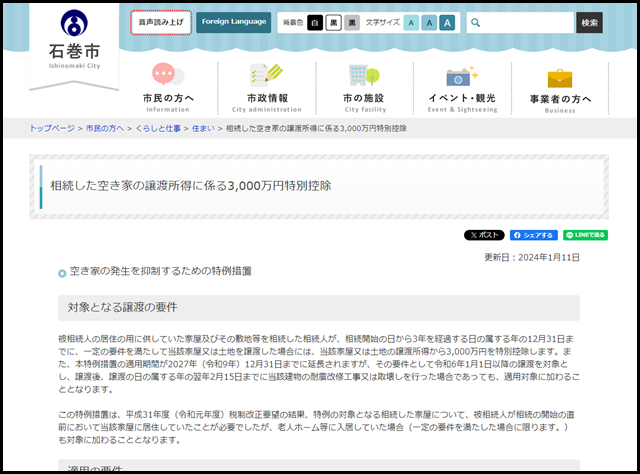This screenshot has width=640, height=474.
Task: Open the イベント・観光 camera icon
Action: tap(462, 76)
